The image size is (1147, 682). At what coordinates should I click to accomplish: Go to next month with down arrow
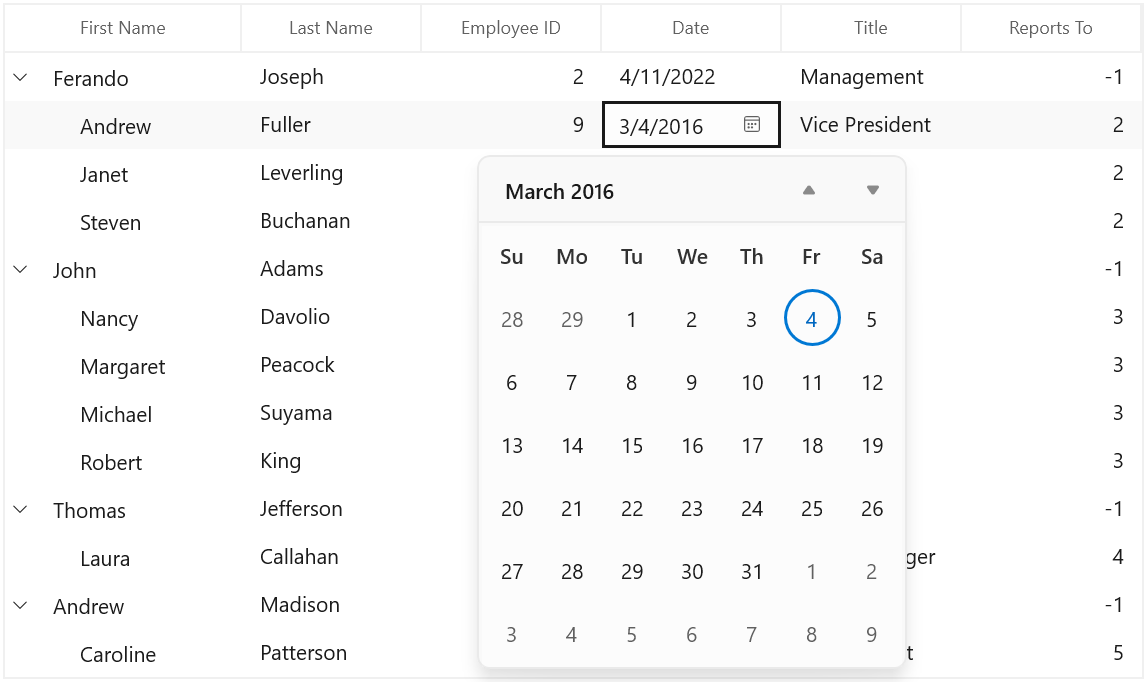872,190
